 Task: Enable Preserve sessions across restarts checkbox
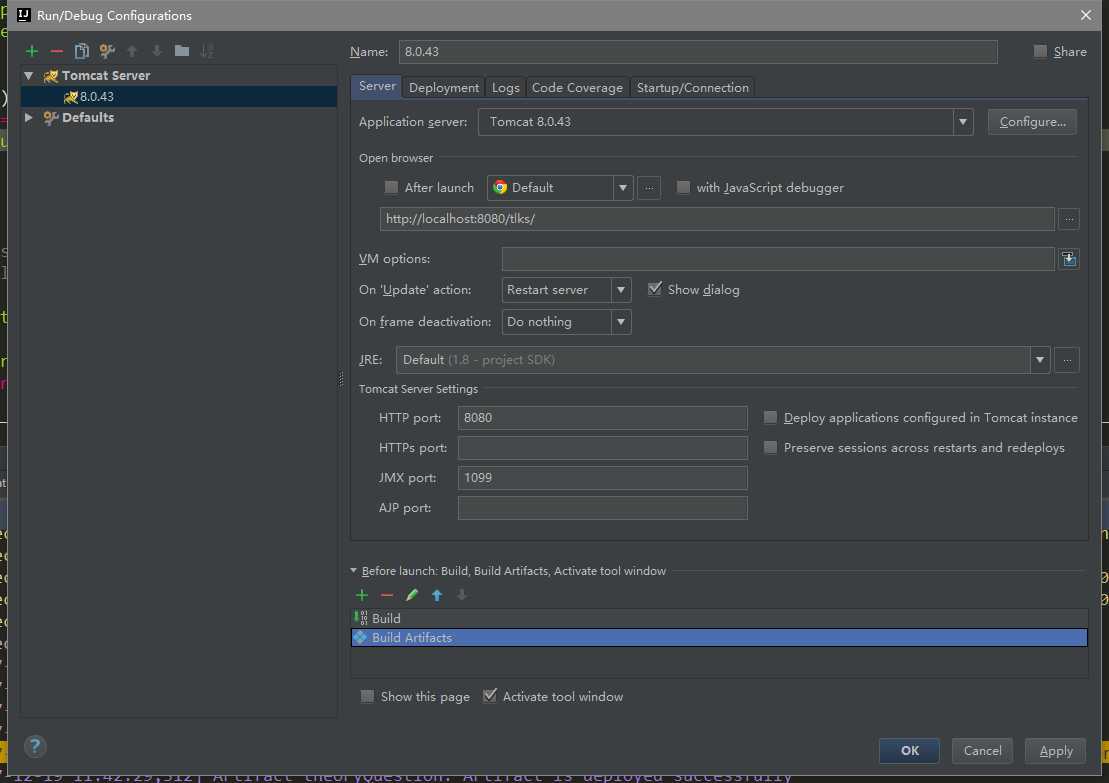pyautogui.click(x=770, y=448)
